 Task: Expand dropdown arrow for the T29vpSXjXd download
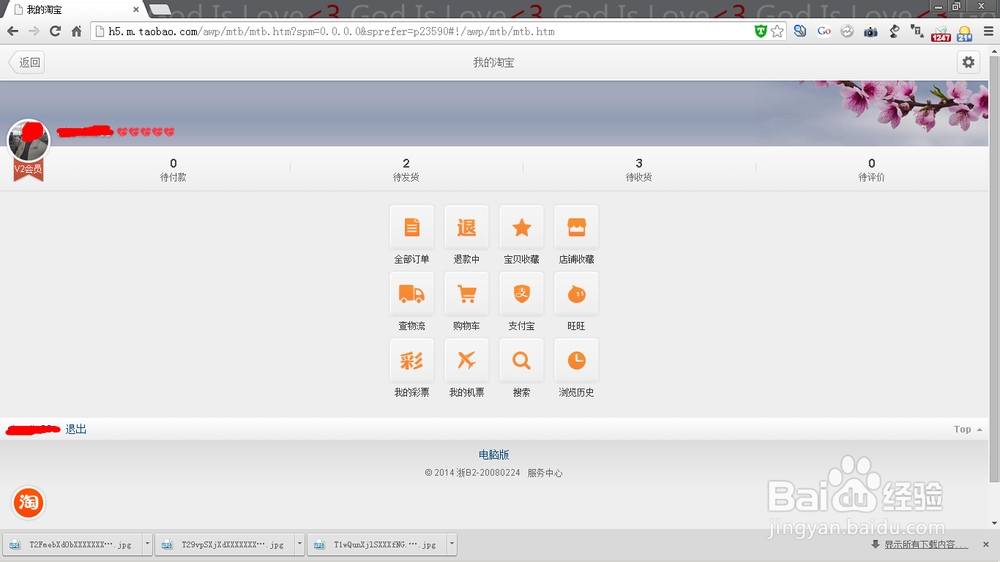point(300,544)
